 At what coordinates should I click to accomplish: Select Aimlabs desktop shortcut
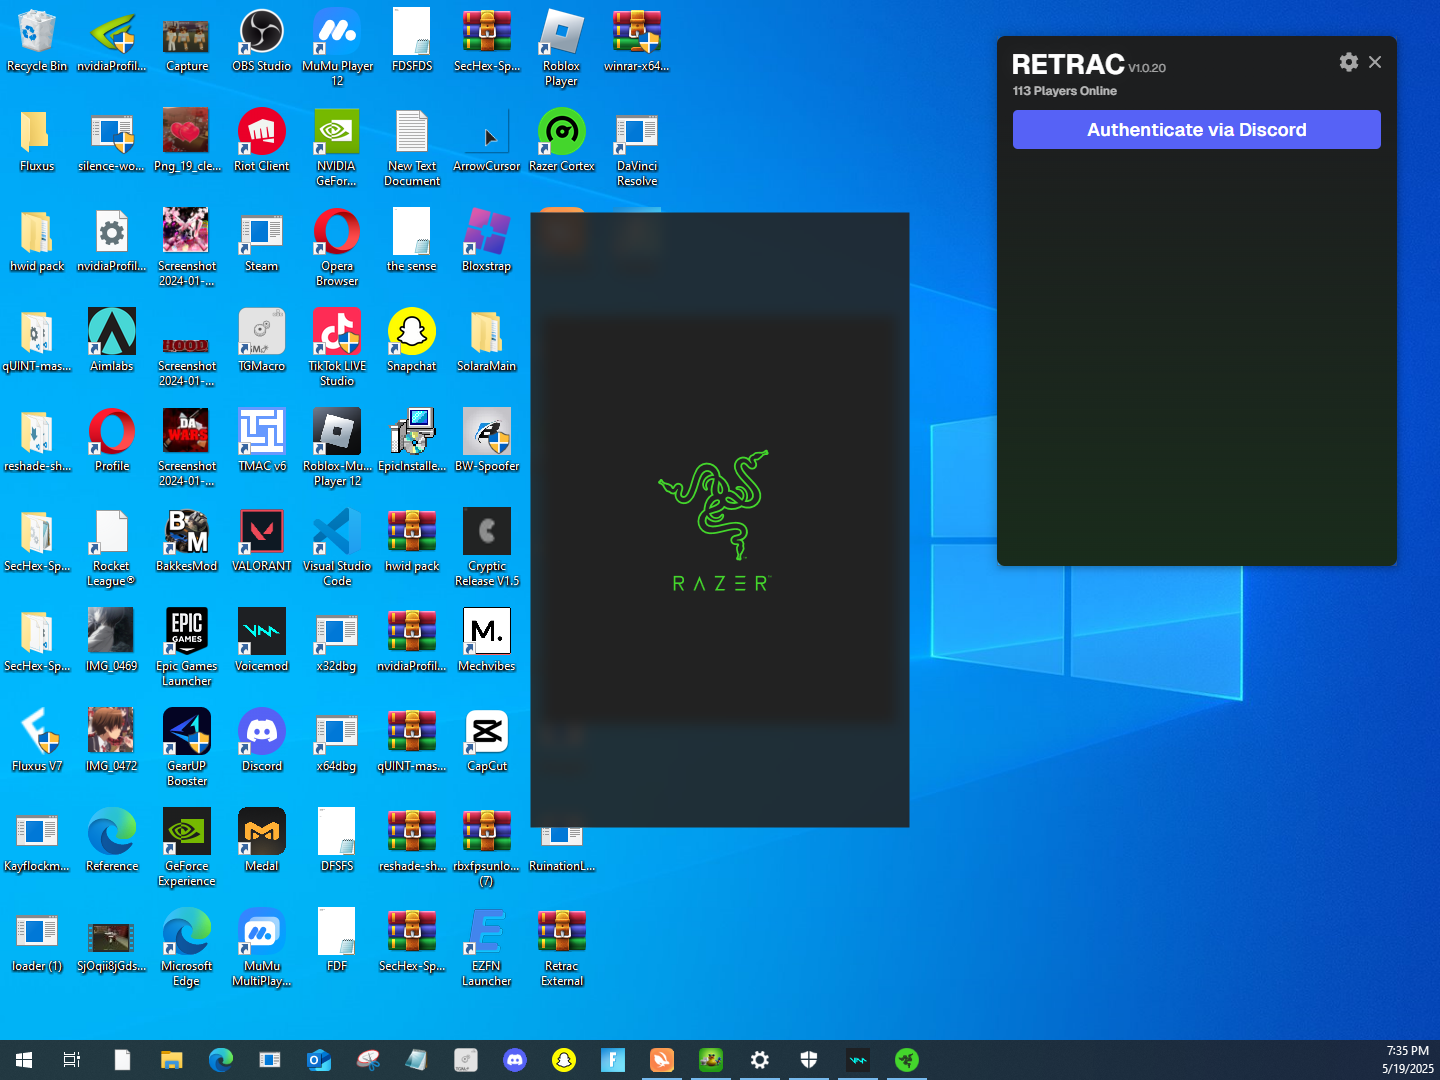[112, 341]
